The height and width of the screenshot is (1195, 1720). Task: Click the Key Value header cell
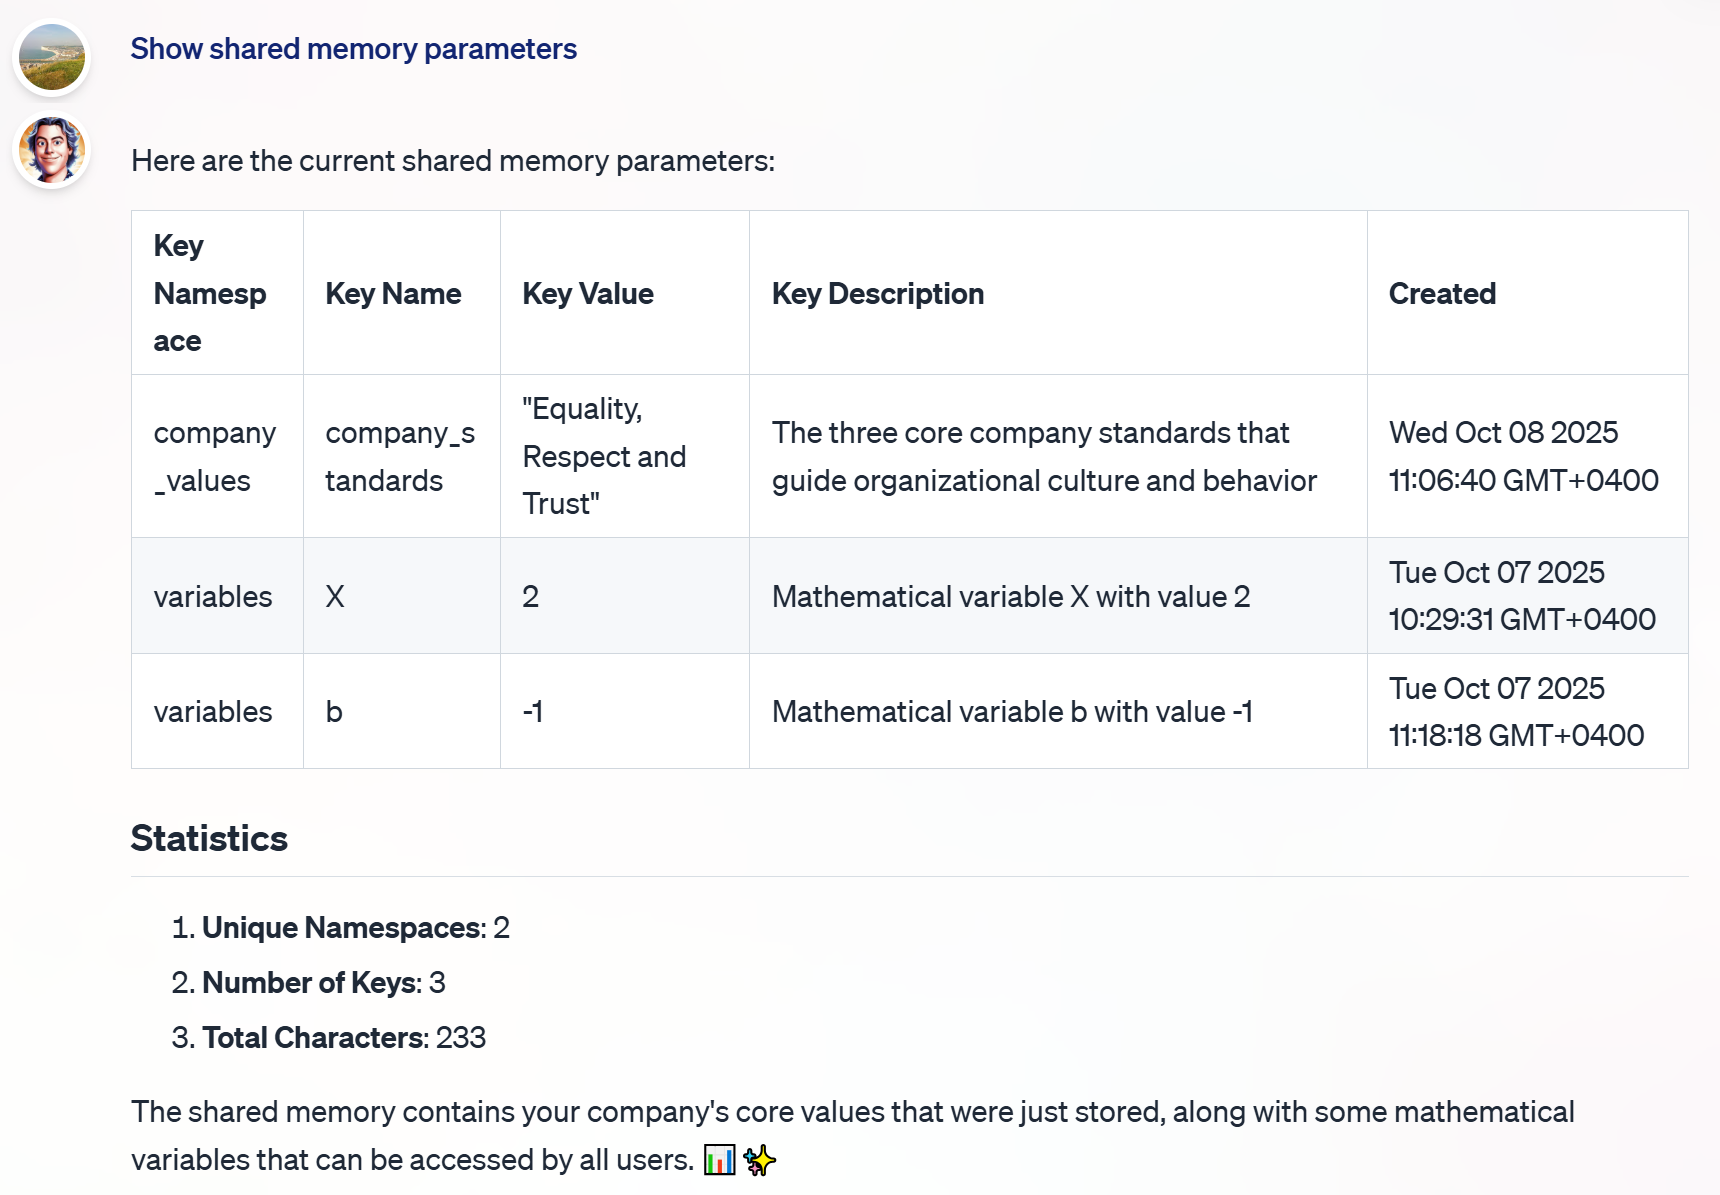pos(588,293)
